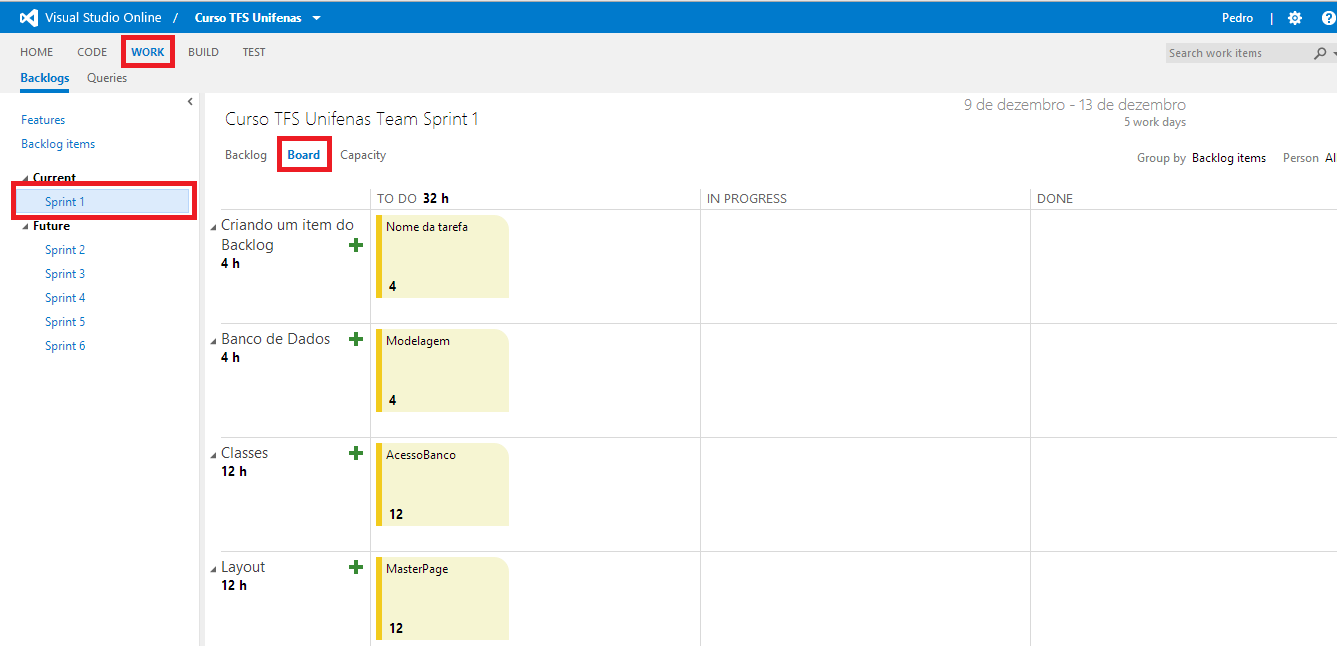The height and width of the screenshot is (646, 1337).
Task: Click remaining hours 12 on MasterPage card
Action: coord(396,628)
